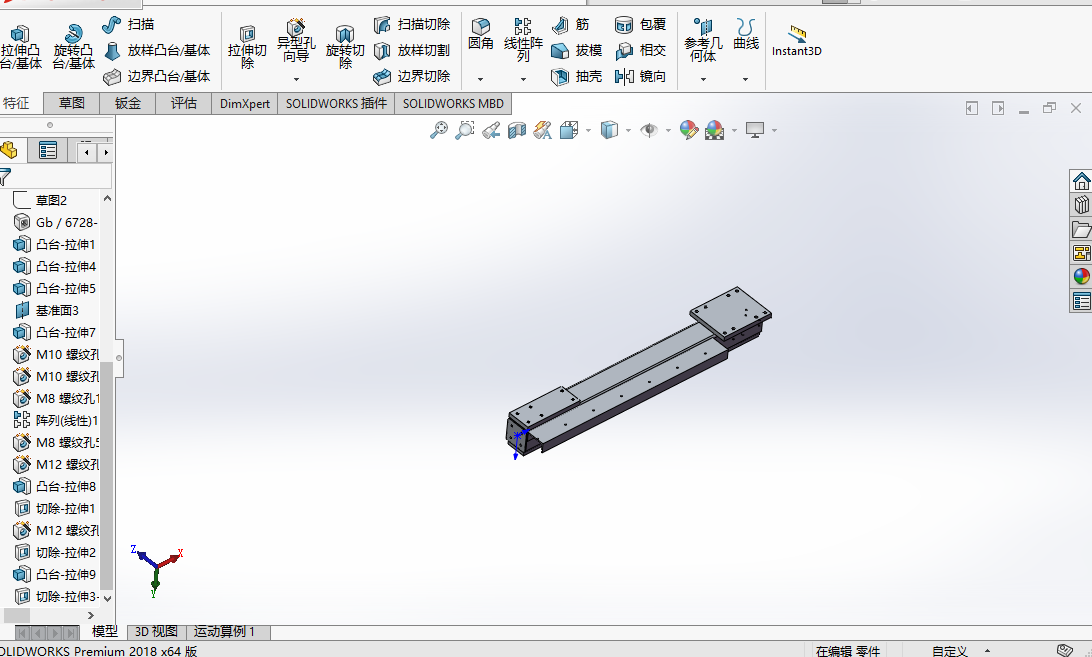
Task: Click the Apply Scene icon
Action: [715, 130]
